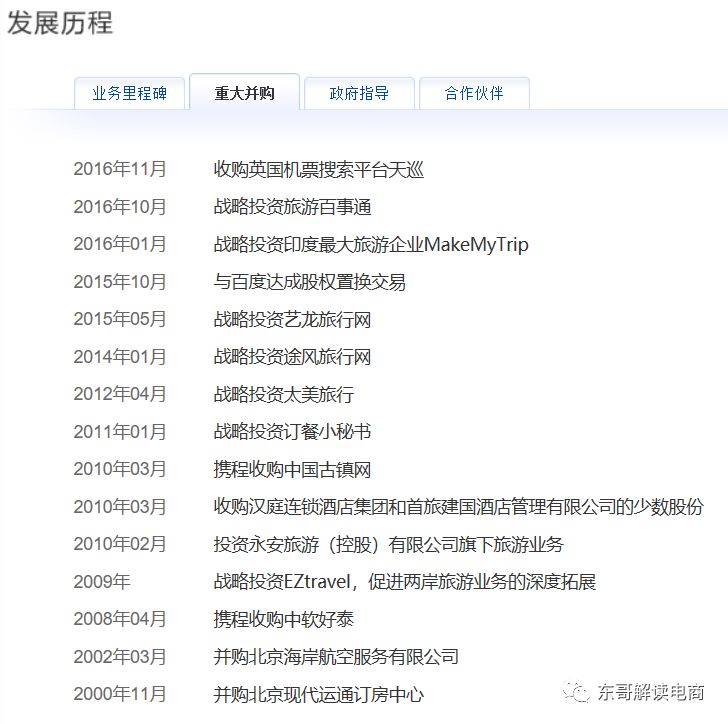Select text 战略投资太美旅行
The image size is (728, 724).
point(284,395)
